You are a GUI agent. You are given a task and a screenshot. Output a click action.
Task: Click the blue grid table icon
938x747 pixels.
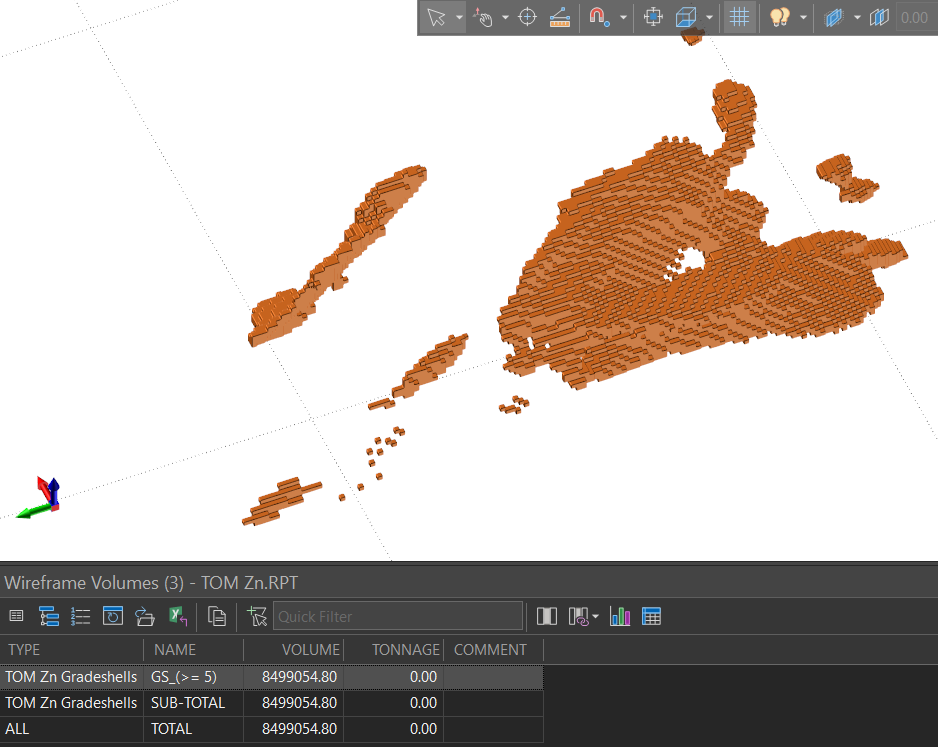(x=651, y=616)
